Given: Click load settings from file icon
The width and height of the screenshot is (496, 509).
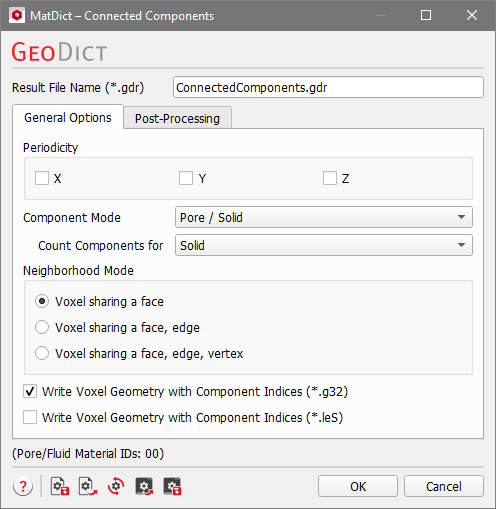Looking at the screenshot, I should point(88,486).
